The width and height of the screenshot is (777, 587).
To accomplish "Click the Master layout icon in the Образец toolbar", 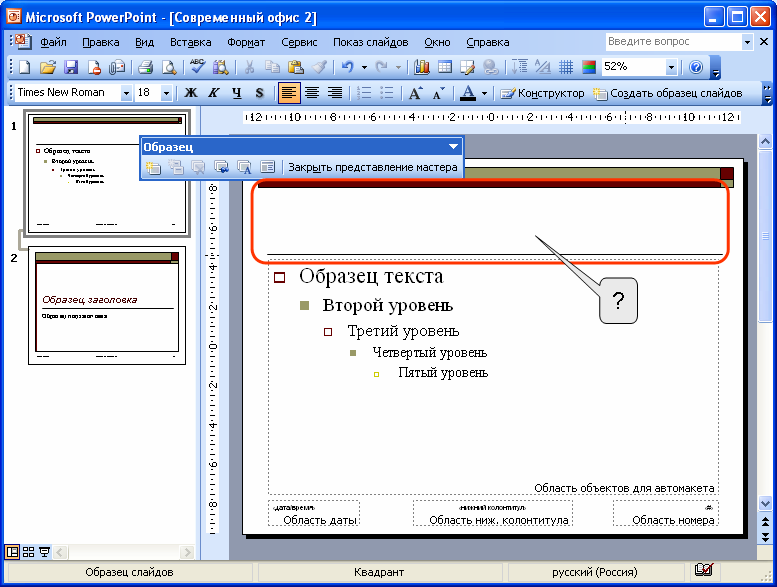I will point(268,167).
